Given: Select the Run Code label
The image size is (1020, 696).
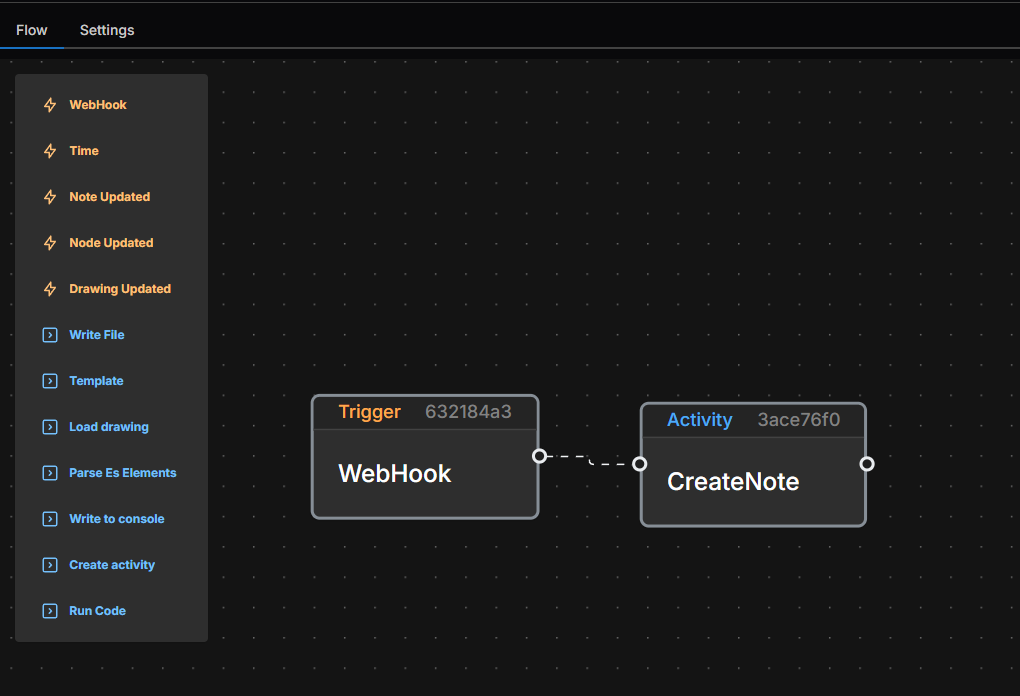Looking at the screenshot, I should pos(97,611).
